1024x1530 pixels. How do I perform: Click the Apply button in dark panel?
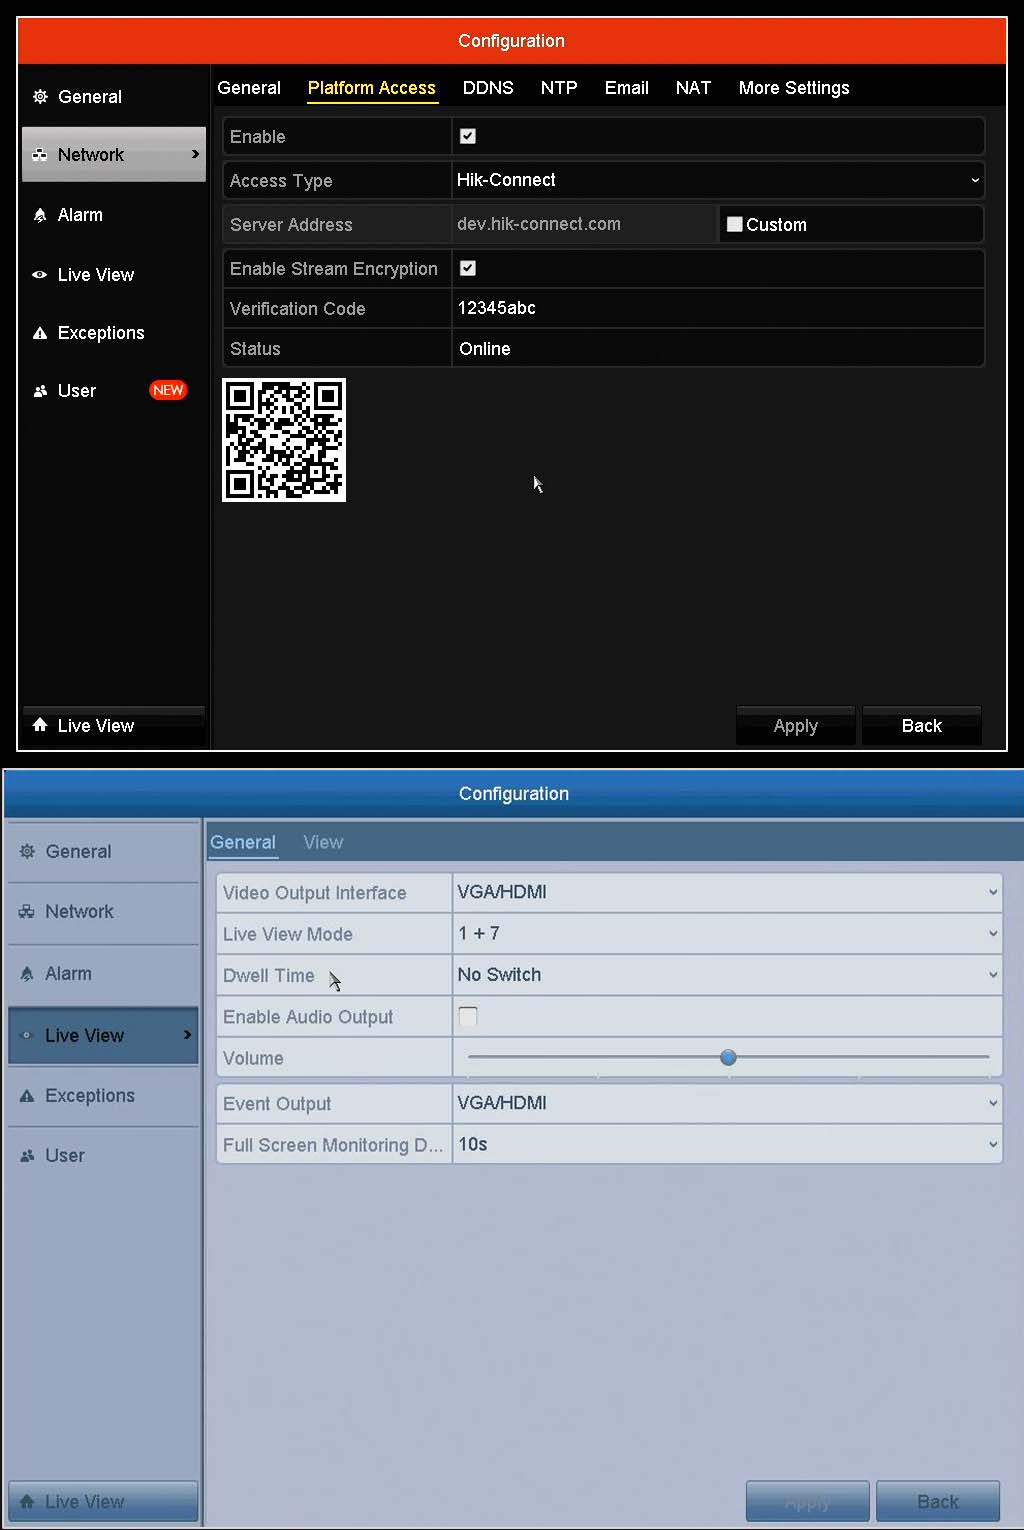(796, 726)
